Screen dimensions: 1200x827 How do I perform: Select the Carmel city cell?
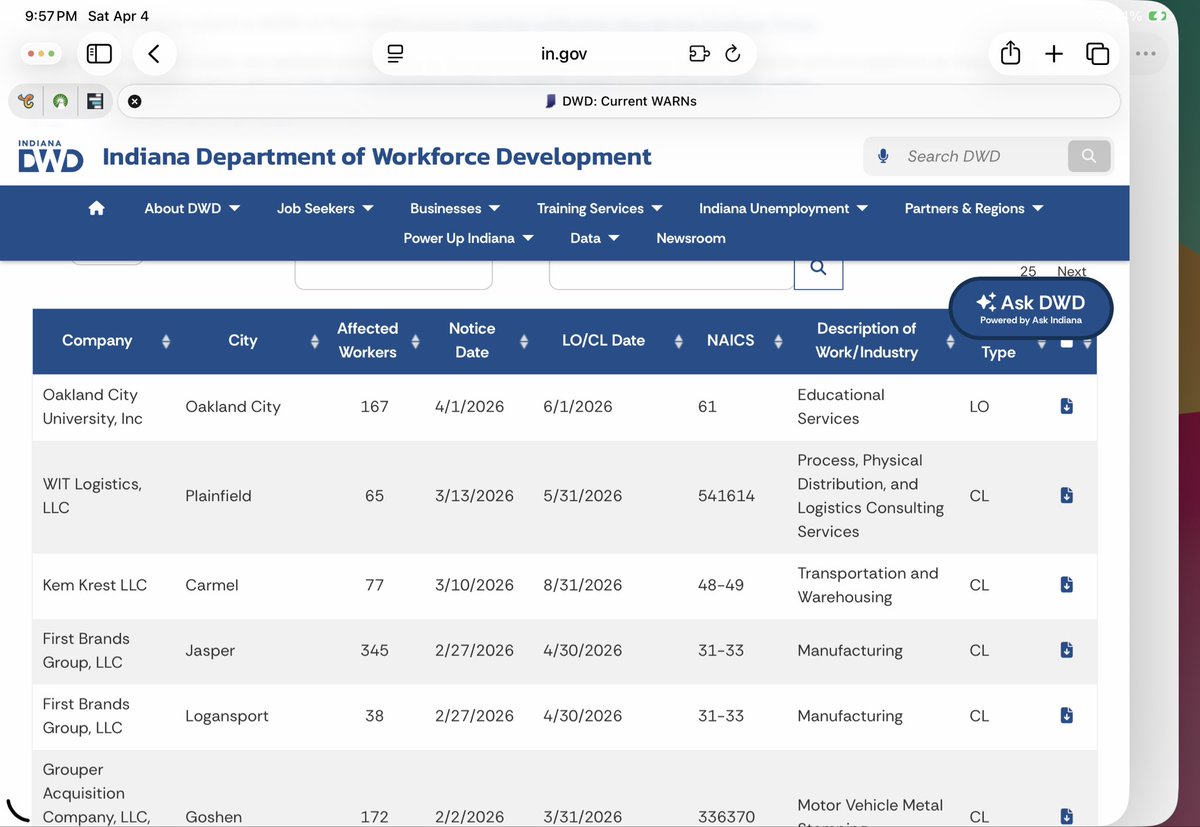pos(212,585)
